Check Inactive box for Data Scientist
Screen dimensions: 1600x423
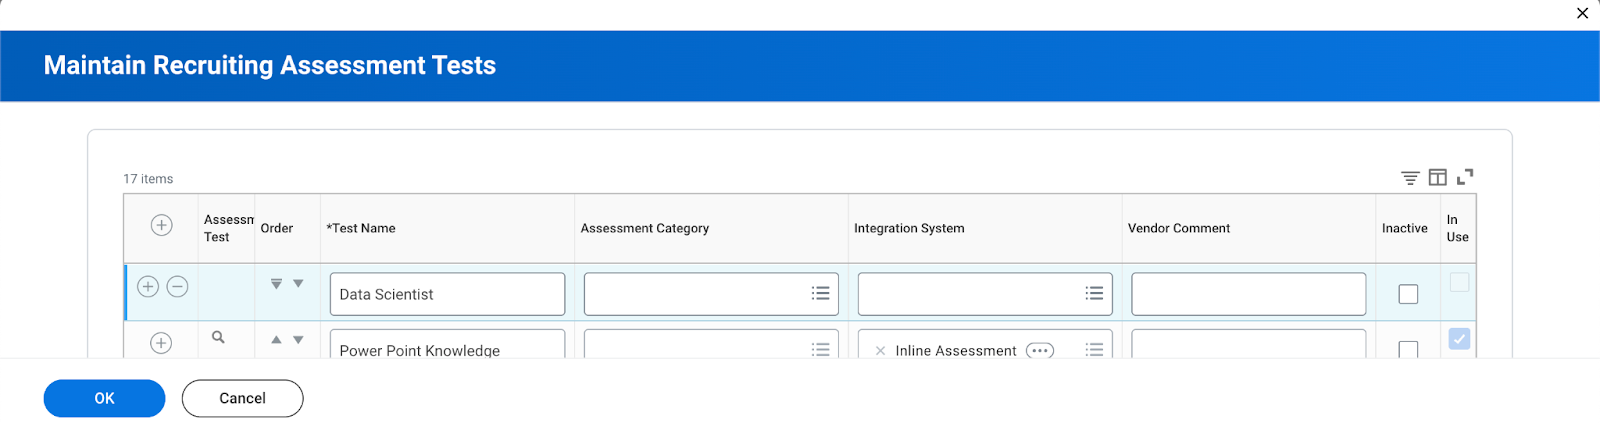1408,294
